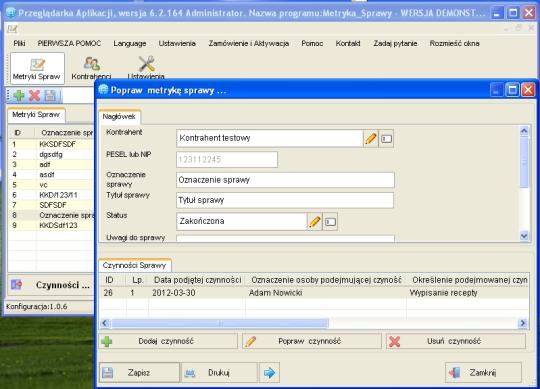Open the Language menu
Screen dimensions: 540x389
[x=130, y=43]
